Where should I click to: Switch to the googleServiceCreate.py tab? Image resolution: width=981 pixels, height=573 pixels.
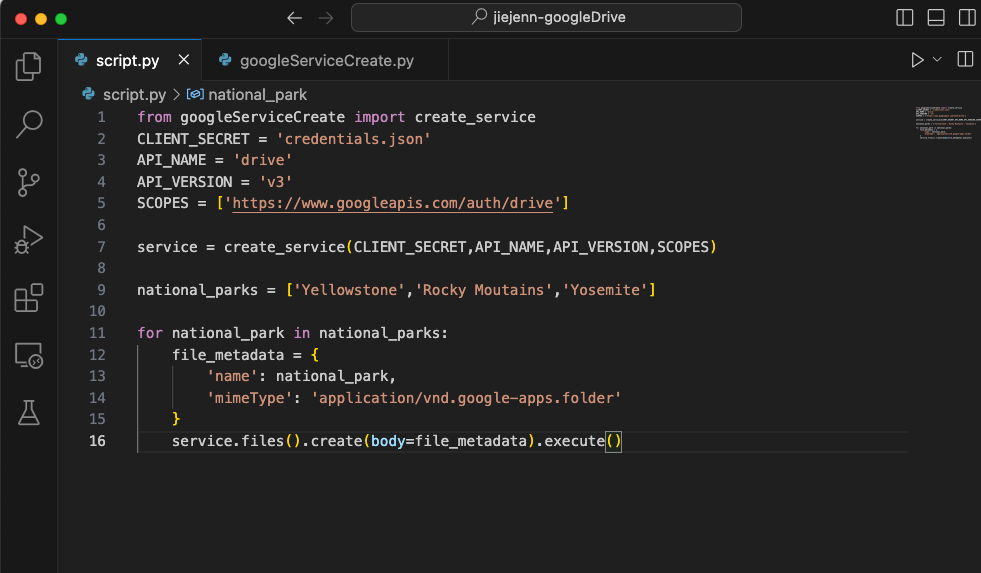tap(327, 61)
